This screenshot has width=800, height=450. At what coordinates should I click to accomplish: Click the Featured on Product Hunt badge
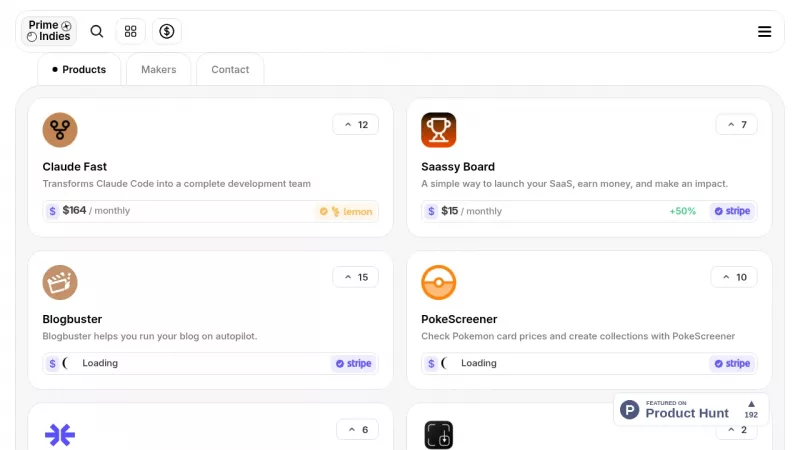[690, 409]
